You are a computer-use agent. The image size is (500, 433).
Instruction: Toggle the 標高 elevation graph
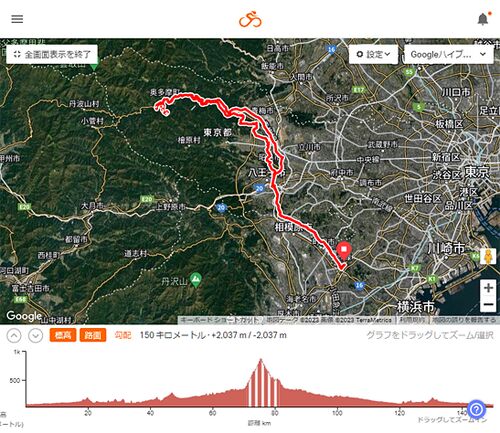[x=63, y=335]
